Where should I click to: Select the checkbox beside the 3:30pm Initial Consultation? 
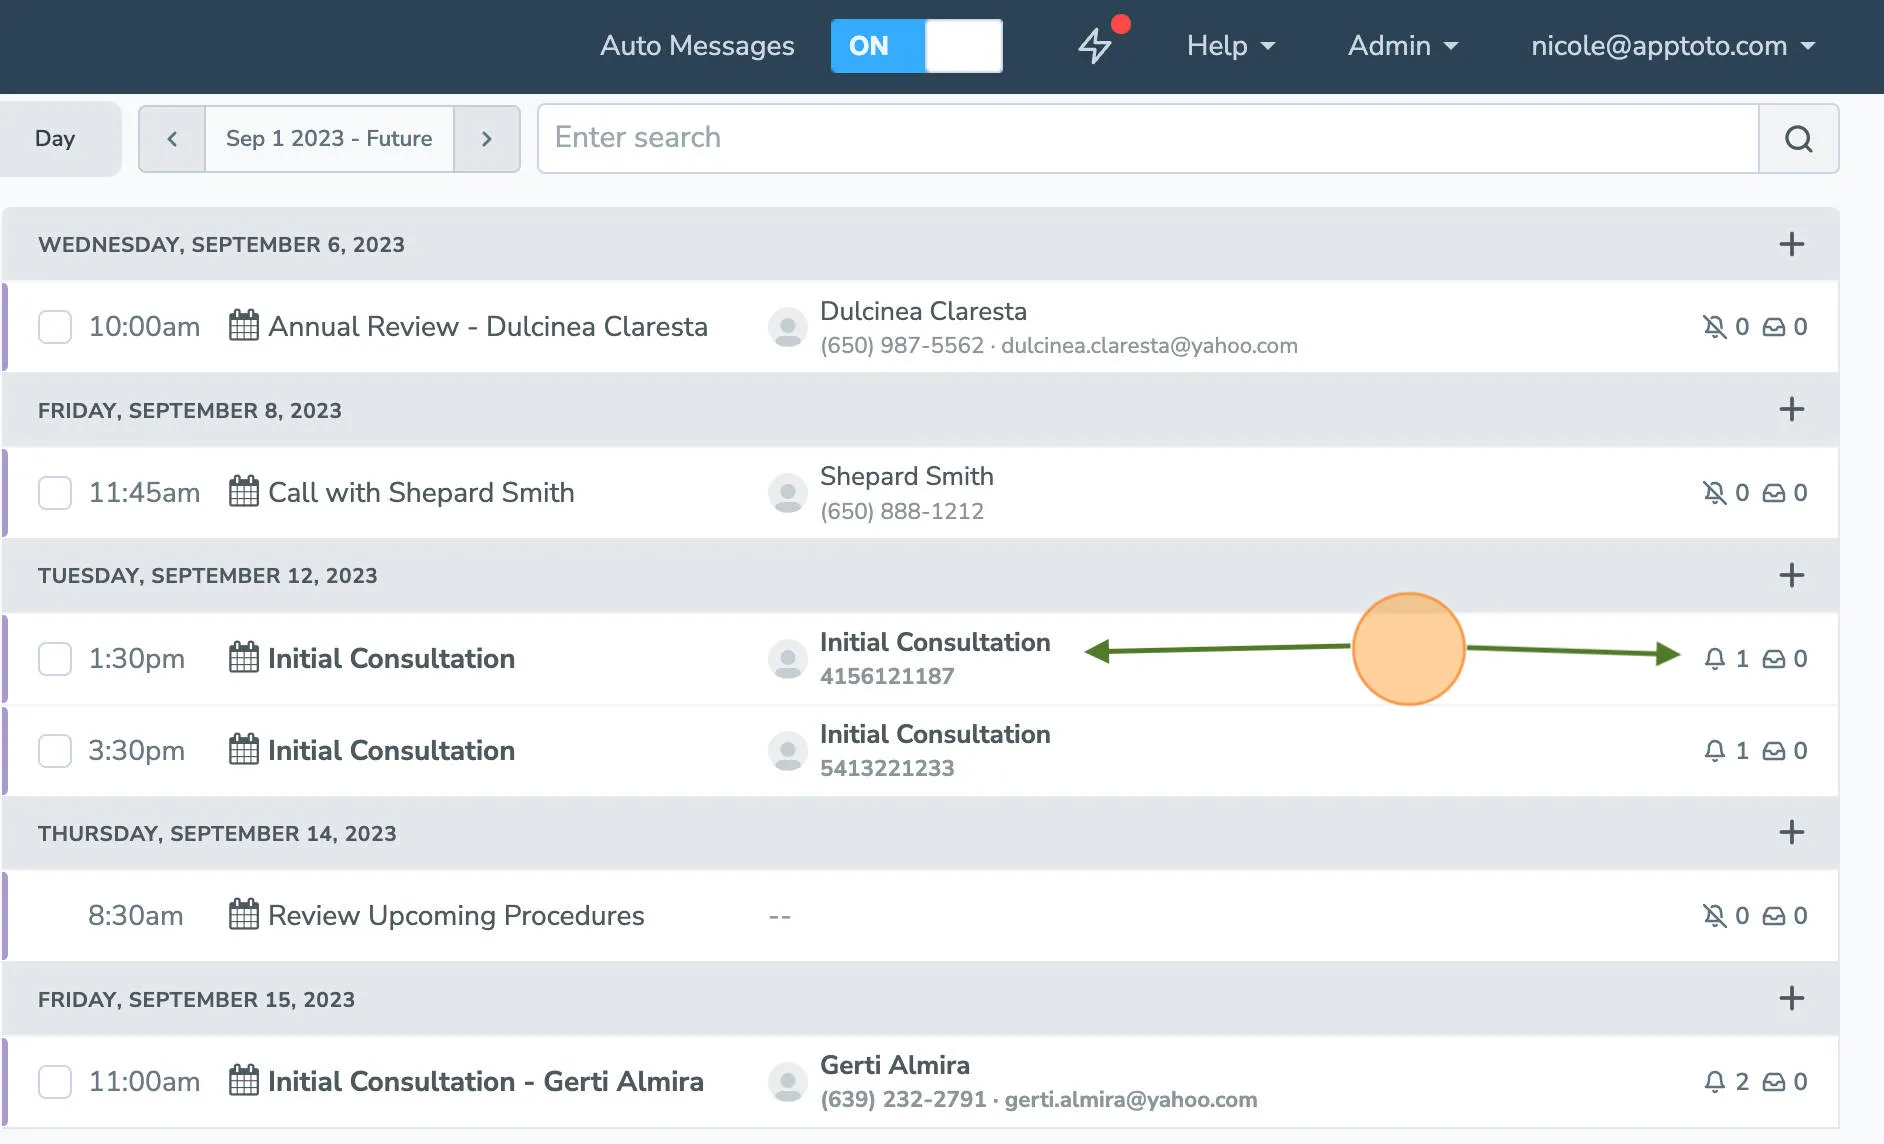tap(55, 750)
